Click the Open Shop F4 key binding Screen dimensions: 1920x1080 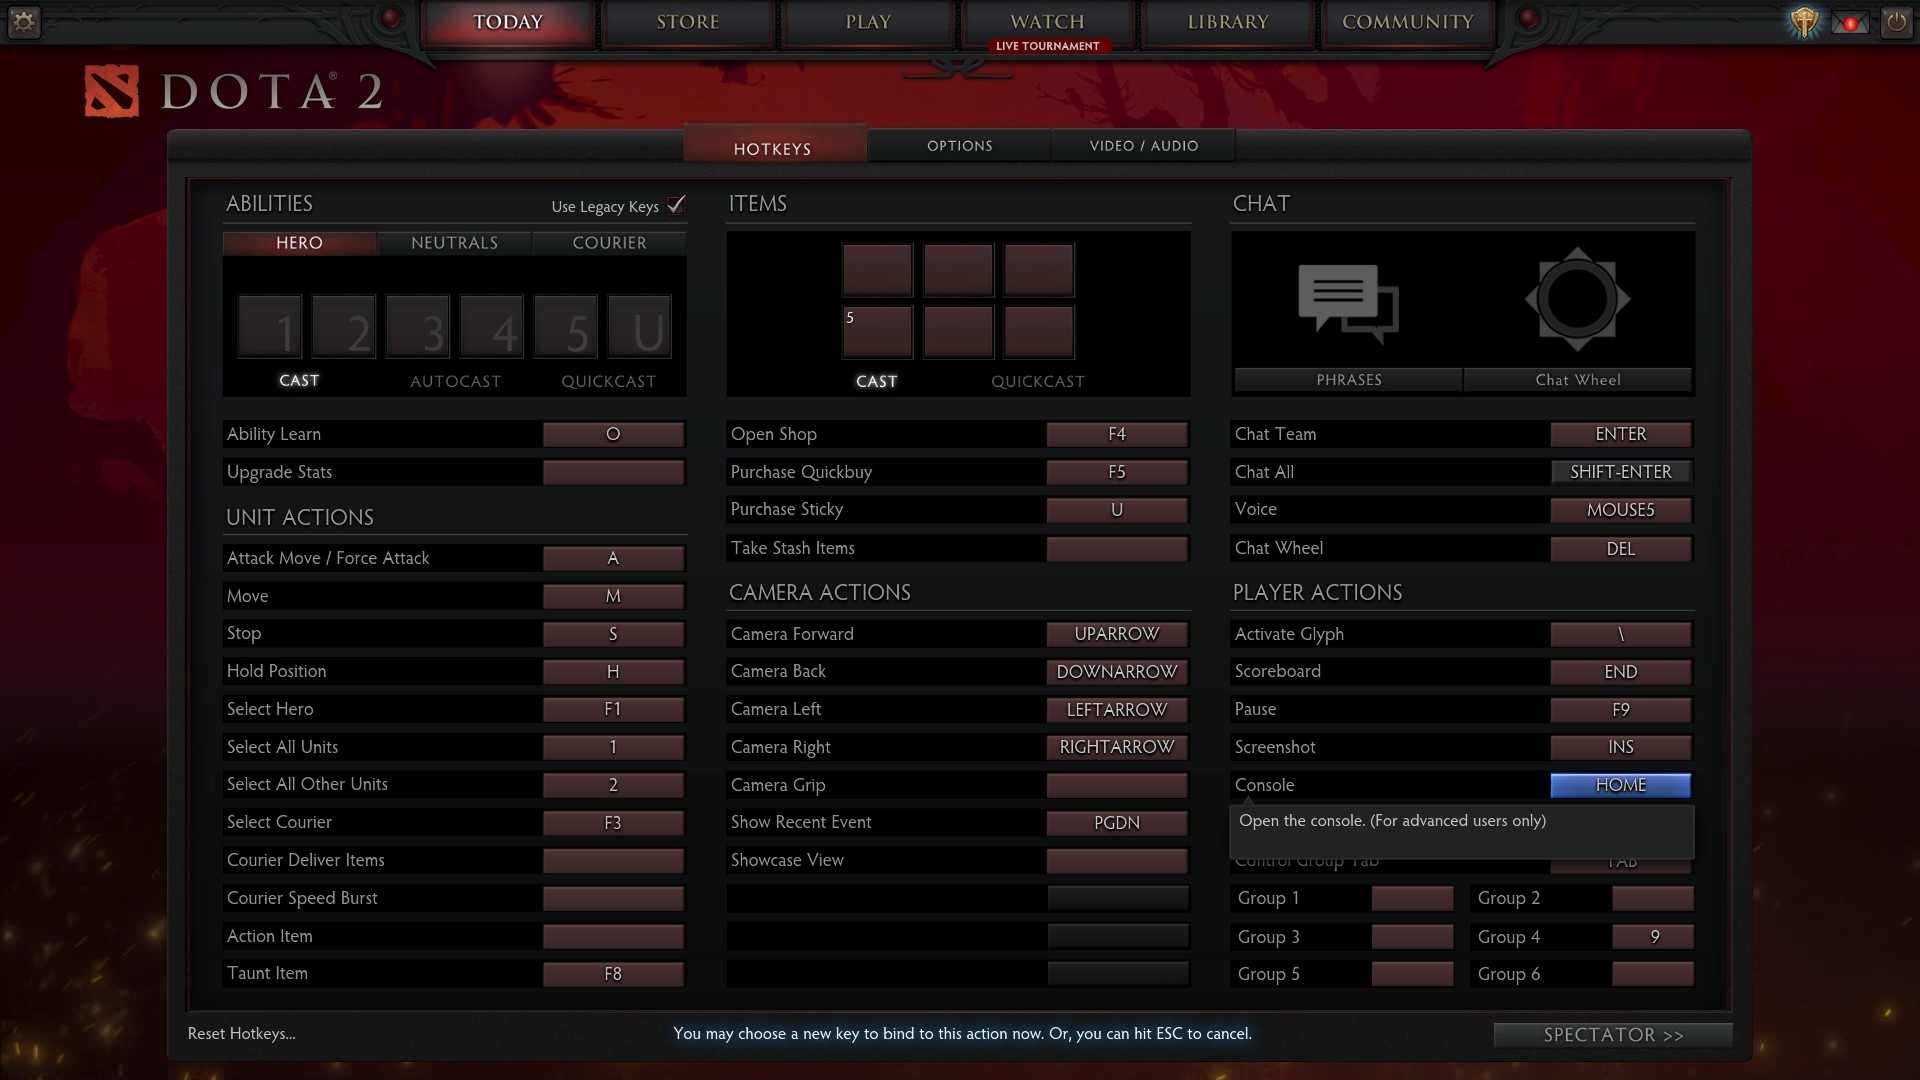[x=1117, y=434]
